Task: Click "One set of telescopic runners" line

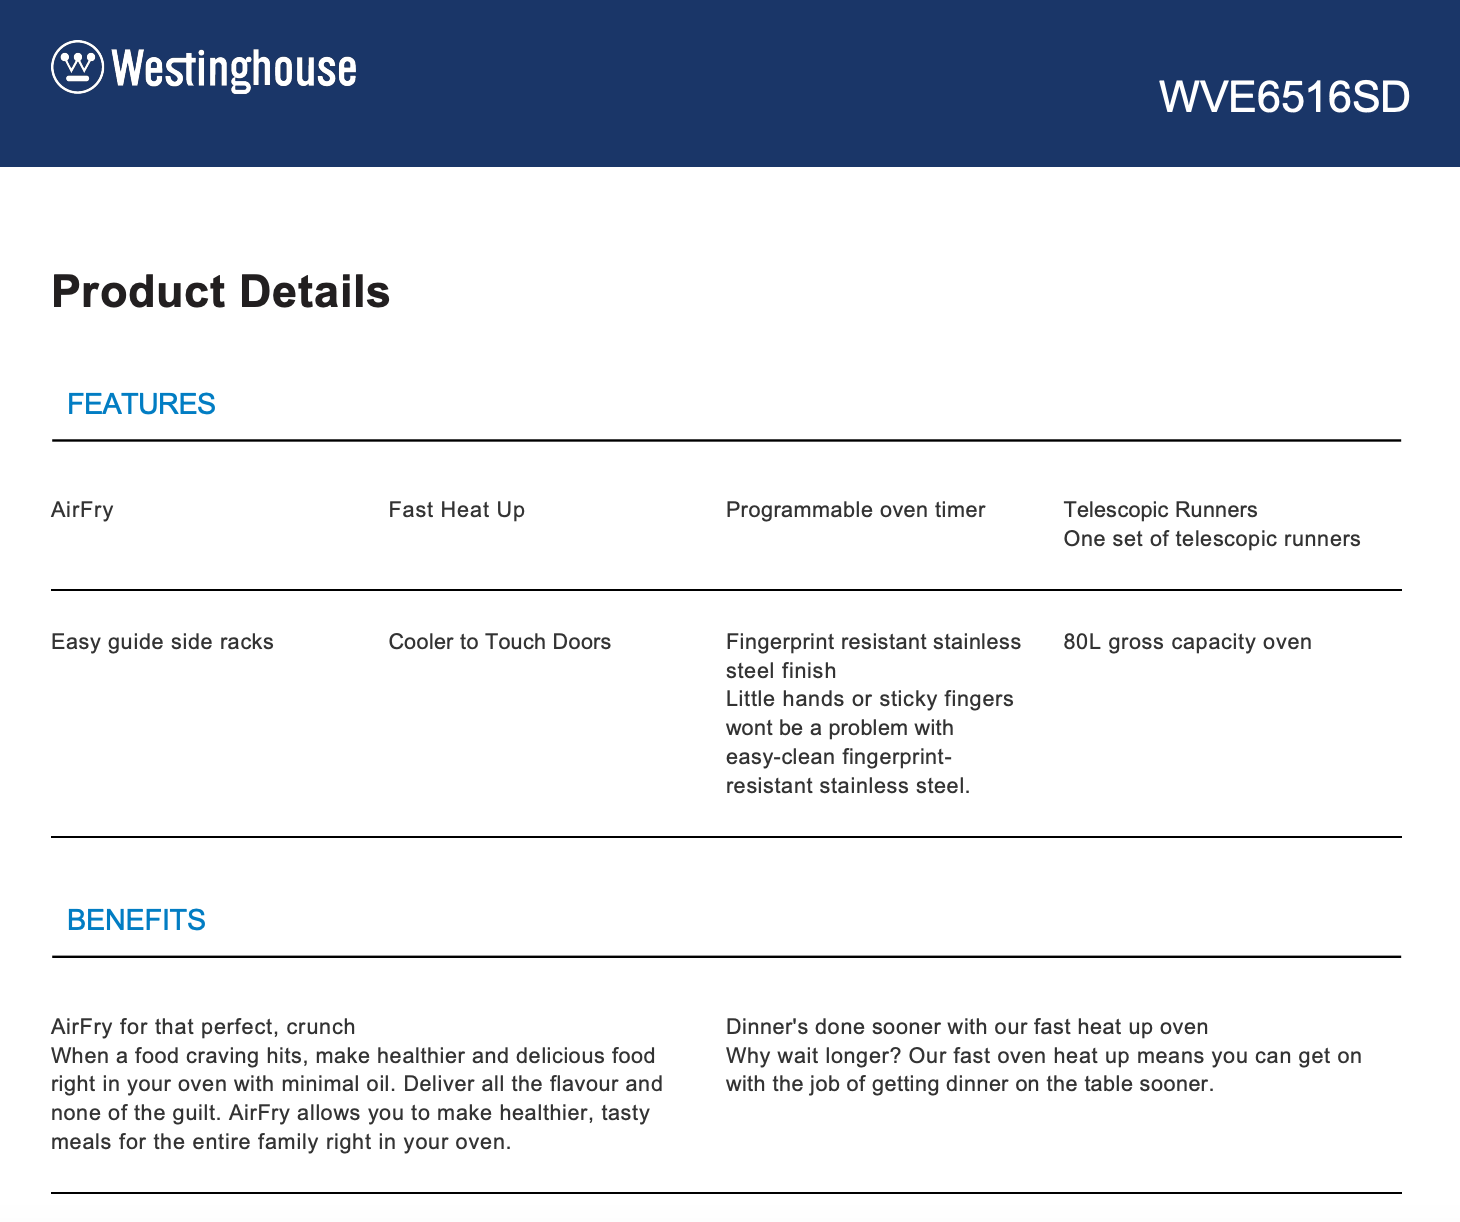Action: tap(1211, 539)
